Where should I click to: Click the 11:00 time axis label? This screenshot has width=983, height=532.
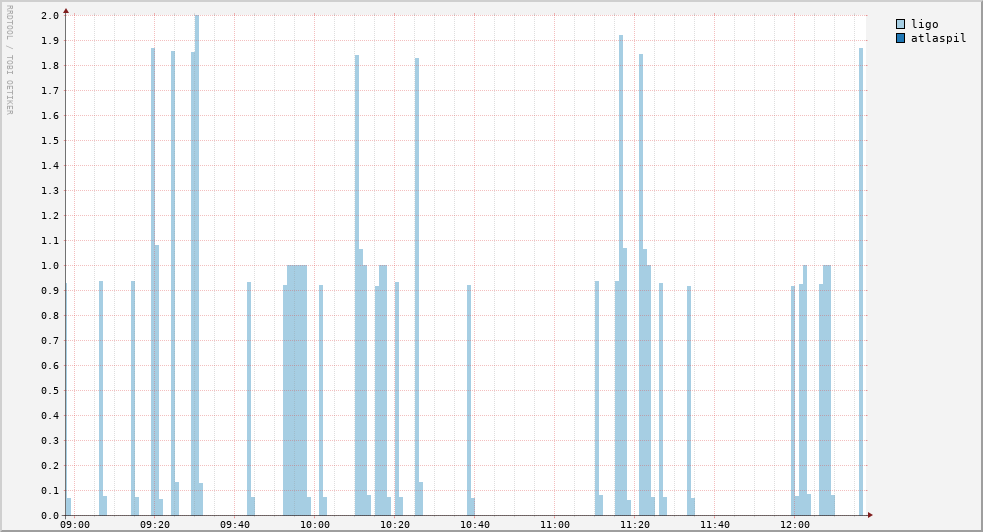[555, 525]
